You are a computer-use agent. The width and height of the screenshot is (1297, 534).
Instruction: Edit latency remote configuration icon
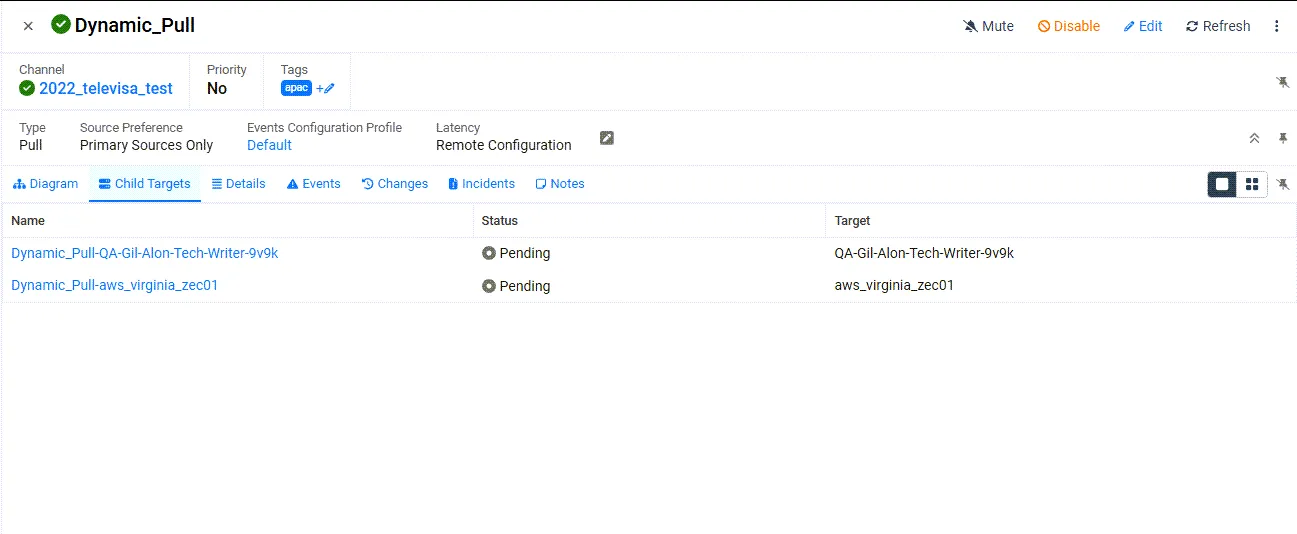[x=607, y=138]
